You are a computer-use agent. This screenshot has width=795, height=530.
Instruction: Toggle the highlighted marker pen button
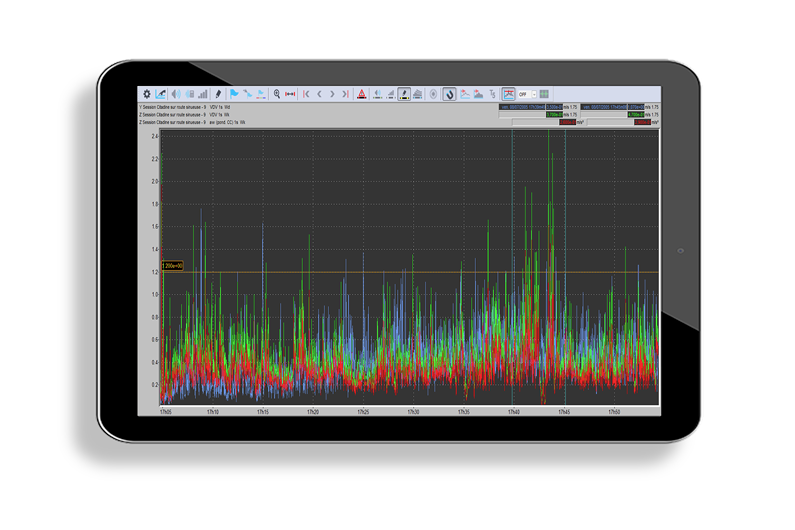click(404, 94)
